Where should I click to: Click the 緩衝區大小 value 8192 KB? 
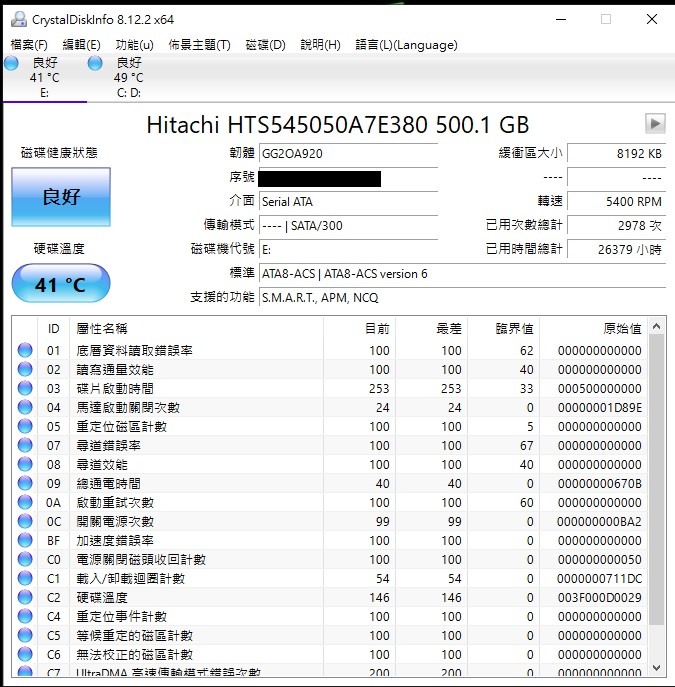click(617, 154)
